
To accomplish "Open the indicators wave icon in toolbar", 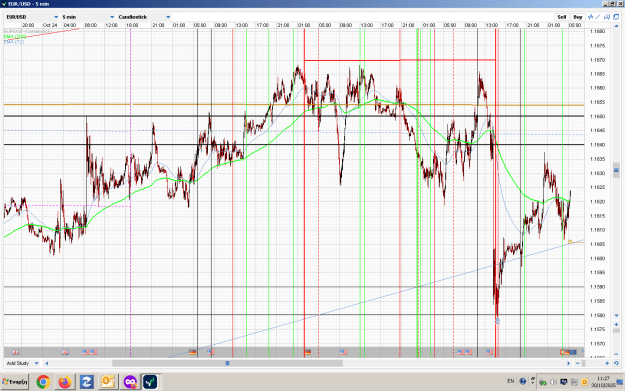I will click(591, 17).
